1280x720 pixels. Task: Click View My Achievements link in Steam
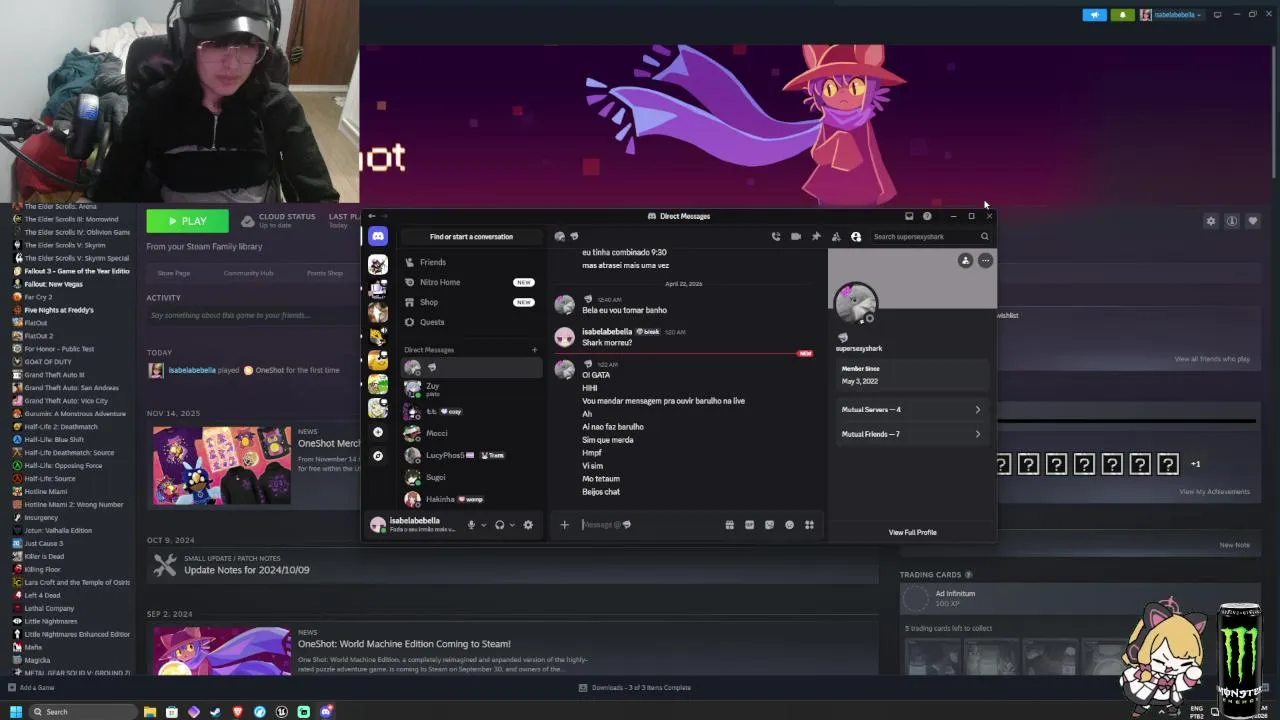point(1214,491)
